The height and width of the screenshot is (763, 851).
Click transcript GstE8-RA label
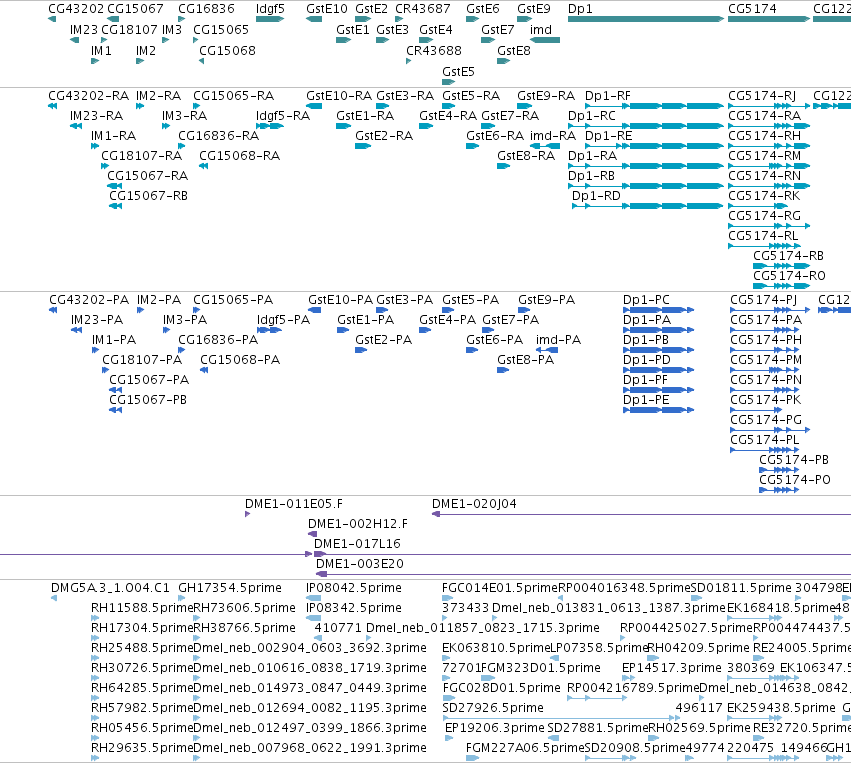point(526,156)
